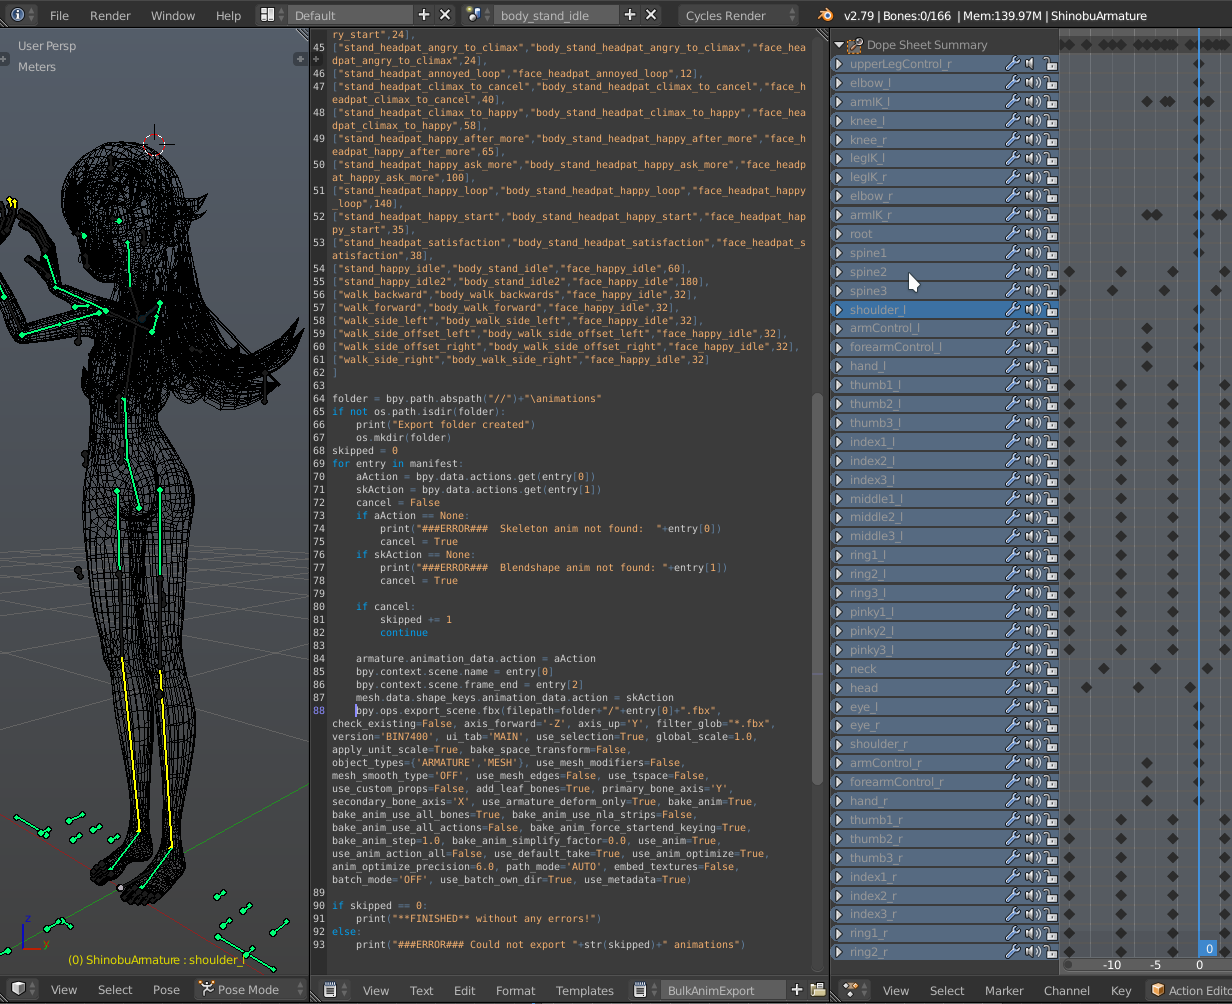Select the ring1_l channel name
This screenshot has height=1004, width=1232.
[x=868, y=555]
